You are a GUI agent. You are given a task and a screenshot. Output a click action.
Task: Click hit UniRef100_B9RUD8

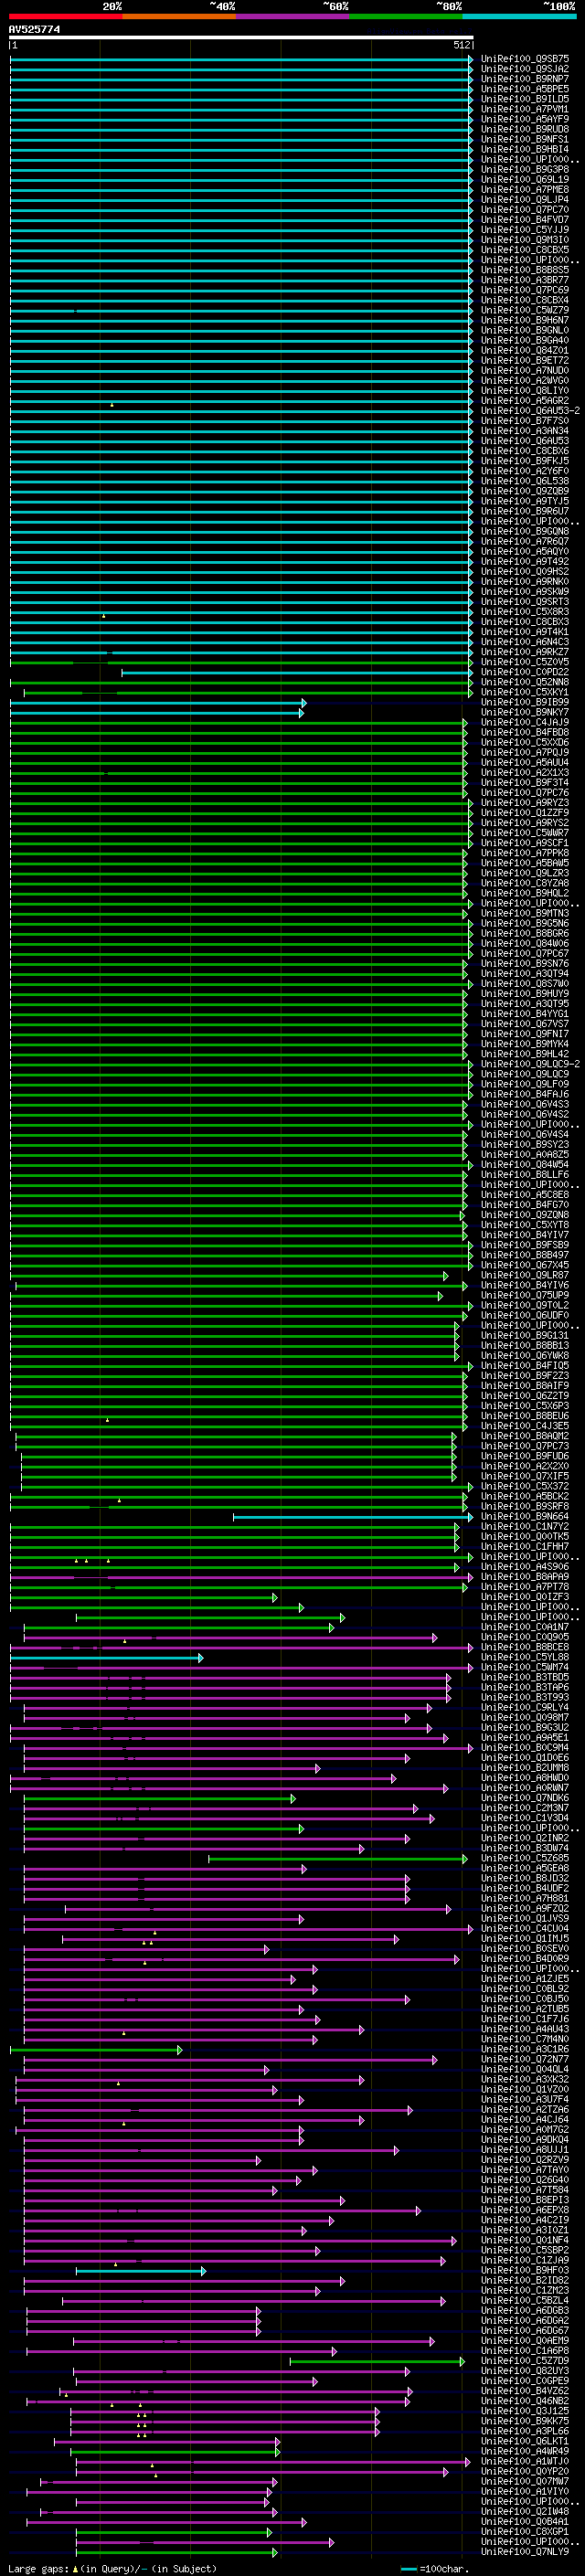click(525, 129)
